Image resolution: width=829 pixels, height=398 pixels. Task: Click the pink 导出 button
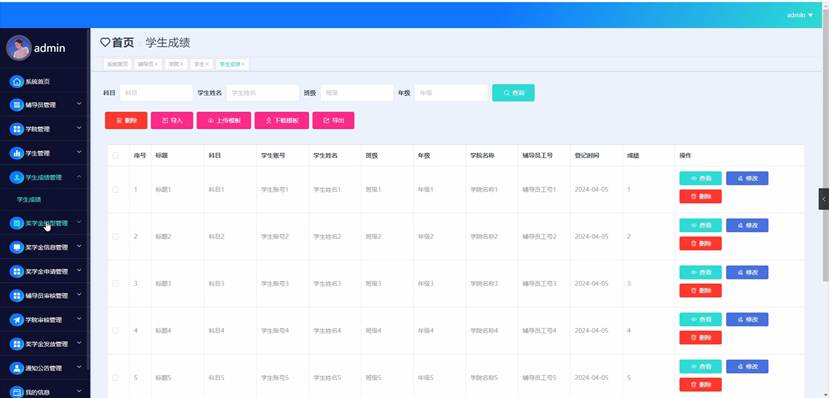coord(333,121)
